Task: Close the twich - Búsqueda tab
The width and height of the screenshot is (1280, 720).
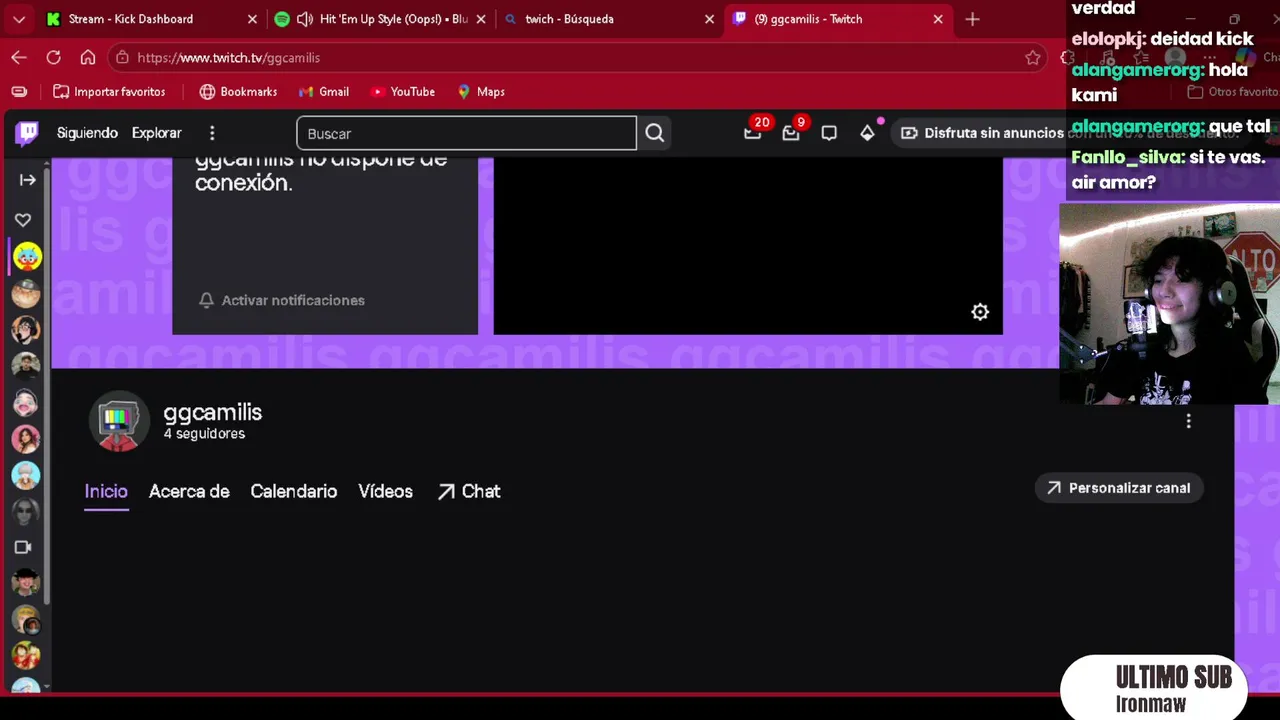Action: (x=710, y=19)
